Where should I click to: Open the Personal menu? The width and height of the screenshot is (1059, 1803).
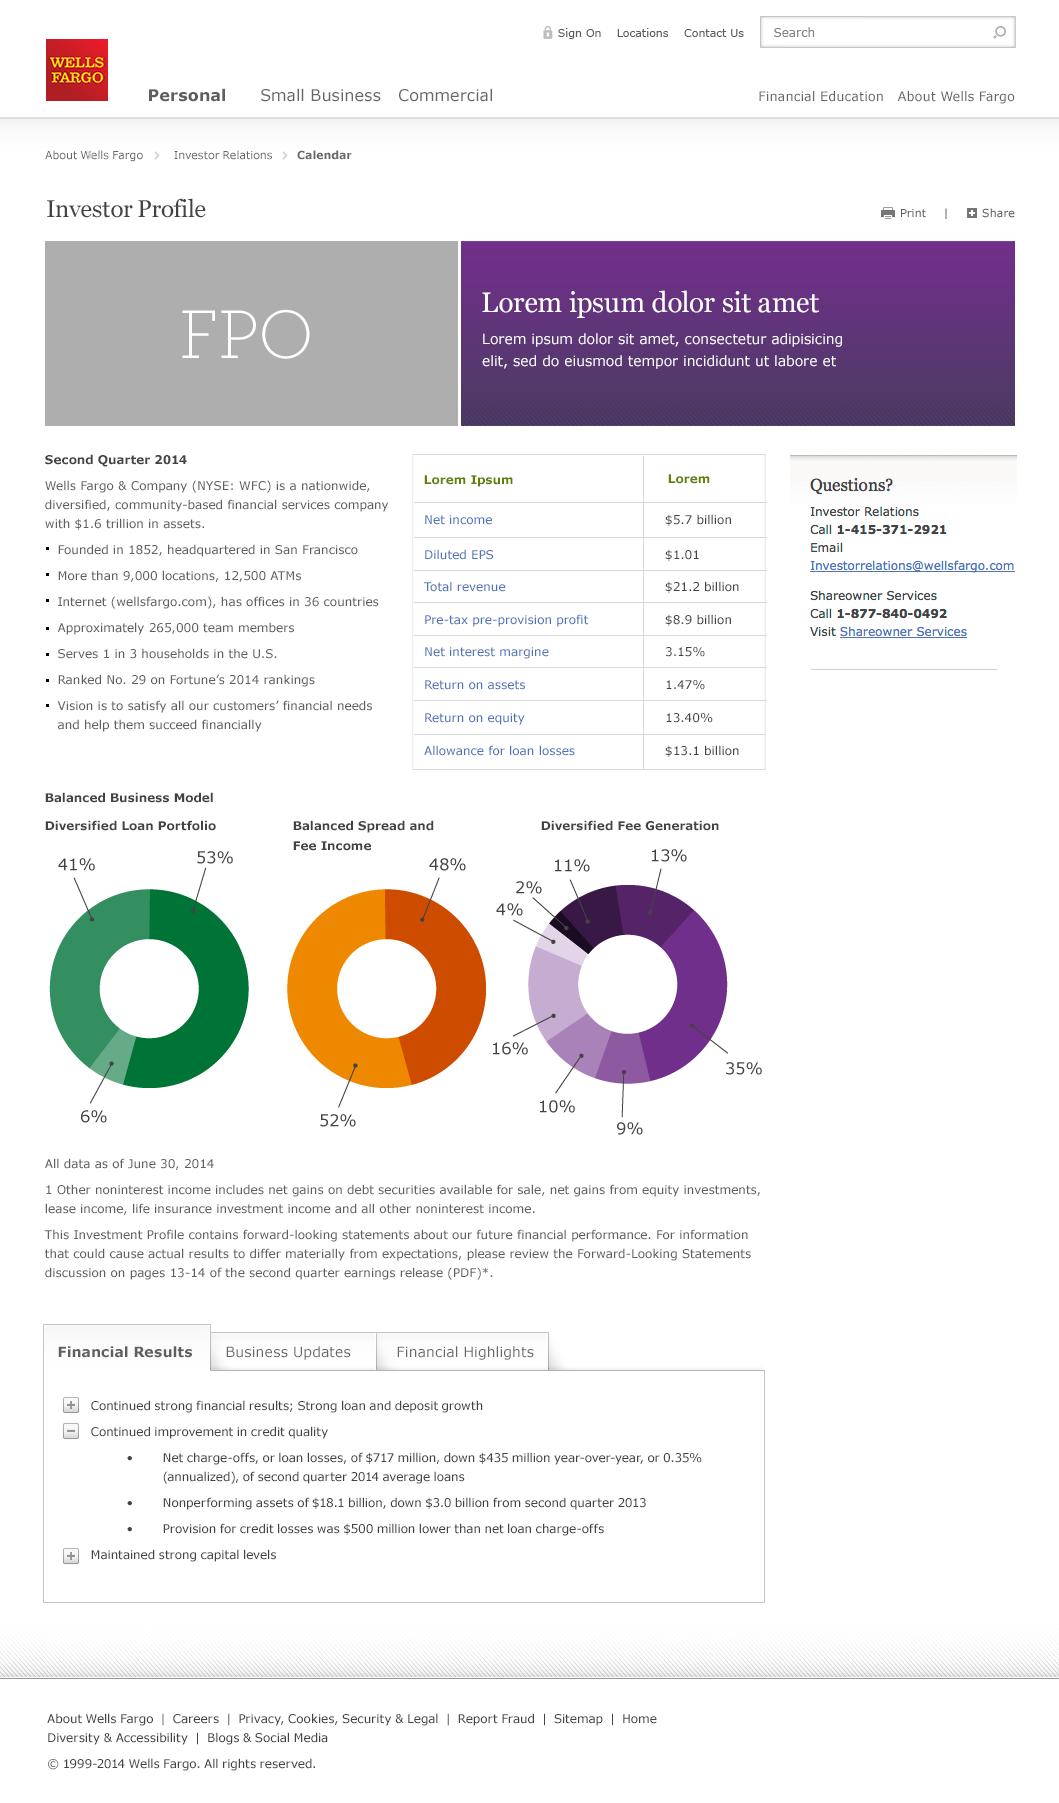pyautogui.click(x=187, y=96)
